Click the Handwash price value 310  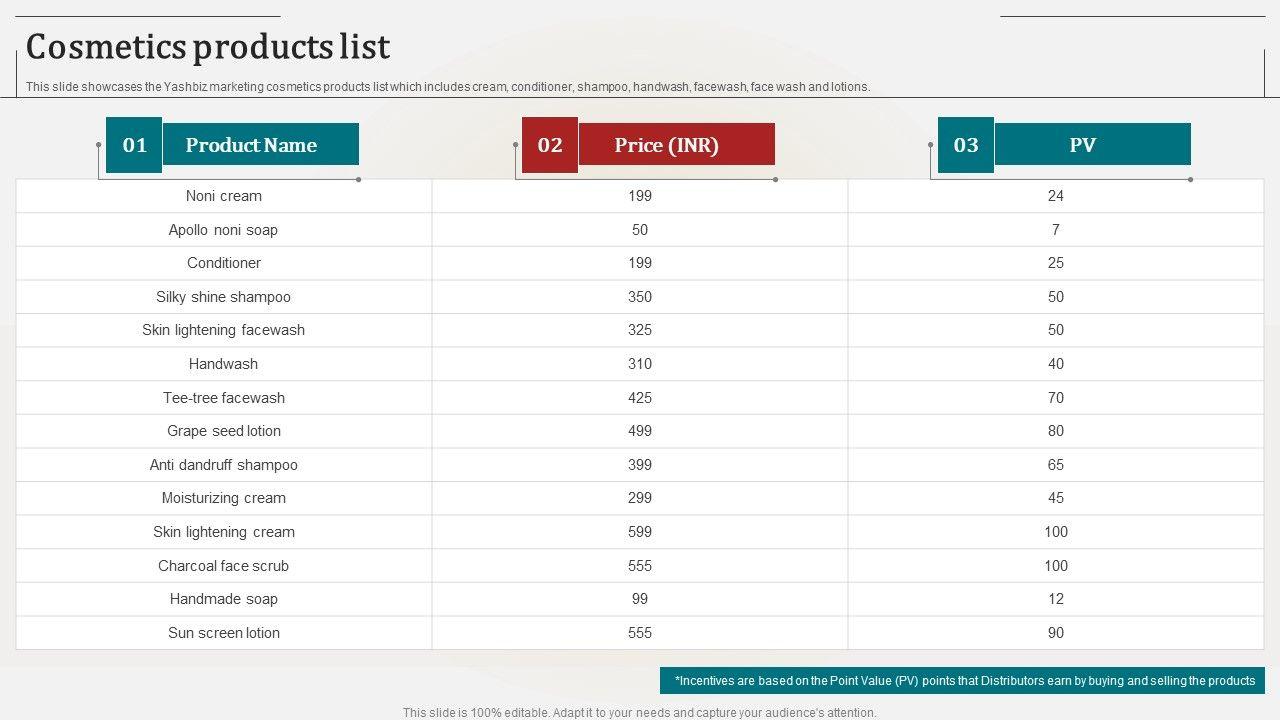(x=640, y=364)
